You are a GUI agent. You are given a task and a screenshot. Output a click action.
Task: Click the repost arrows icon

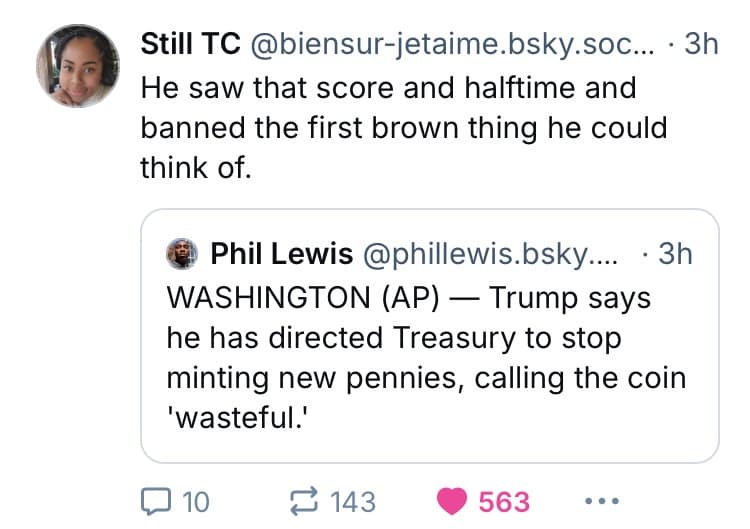pyautogui.click(x=304, y=501)
